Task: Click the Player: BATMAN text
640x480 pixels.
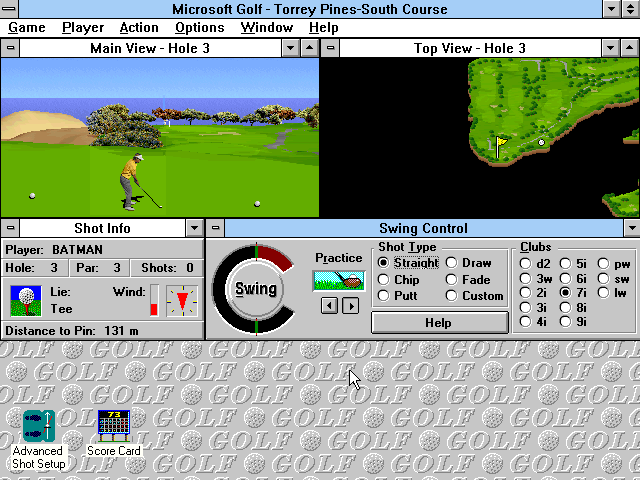Action: 54,249
